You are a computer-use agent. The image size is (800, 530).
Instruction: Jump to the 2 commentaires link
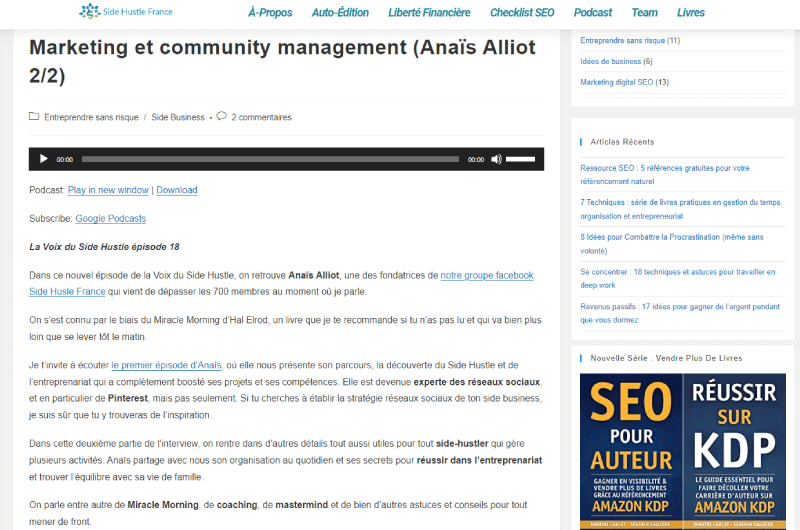261,117
